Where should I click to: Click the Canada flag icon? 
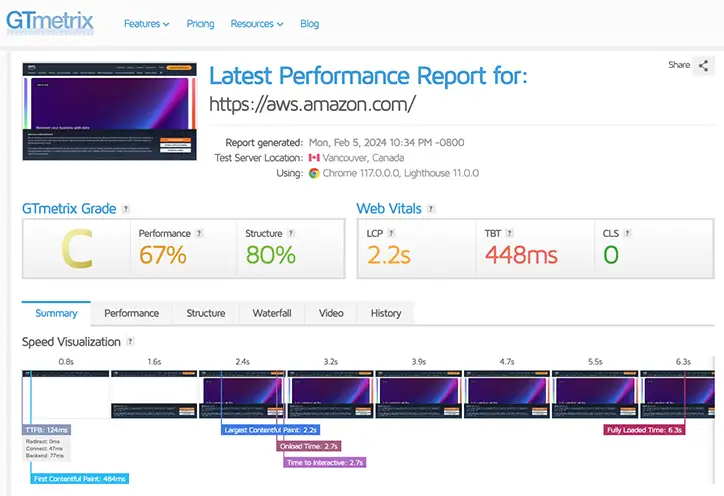pyautogui.click(x=314, y=158)
